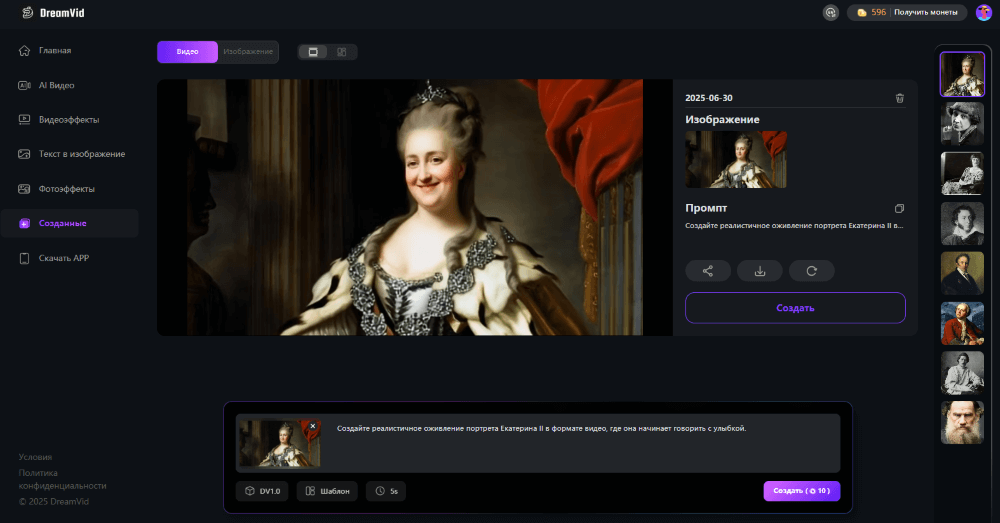Open the DV1.0 model selector
This screenshot has height=523, width=1000.
click(262, 491)
